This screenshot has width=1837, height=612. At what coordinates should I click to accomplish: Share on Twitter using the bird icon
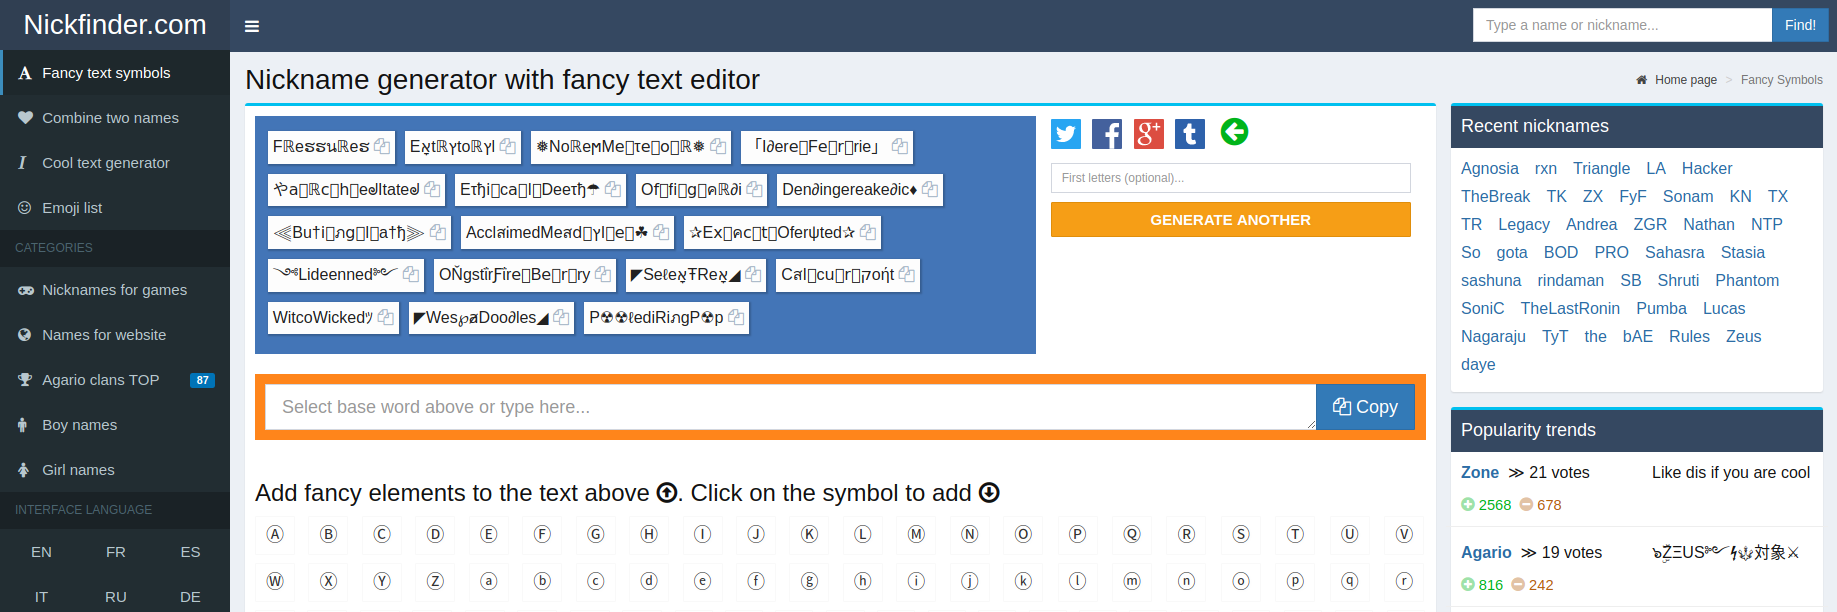pos(1066,134)
